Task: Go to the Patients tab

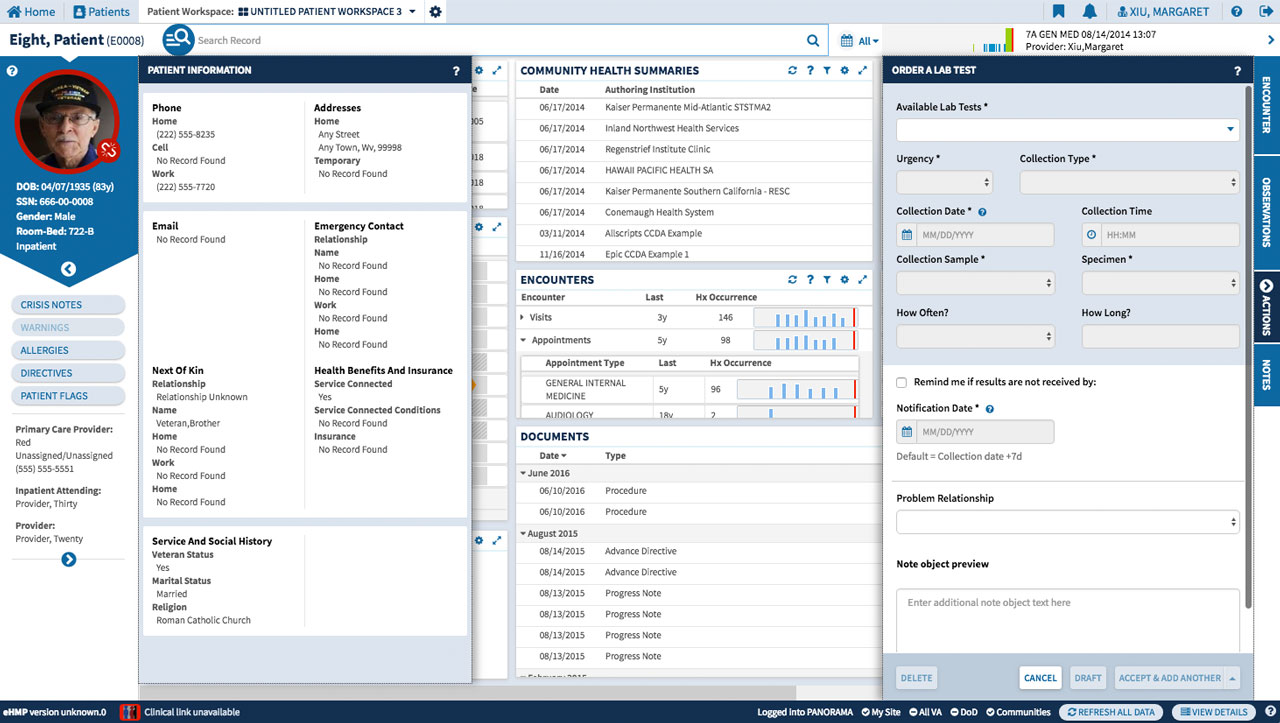Action: (x=102, y=12)
